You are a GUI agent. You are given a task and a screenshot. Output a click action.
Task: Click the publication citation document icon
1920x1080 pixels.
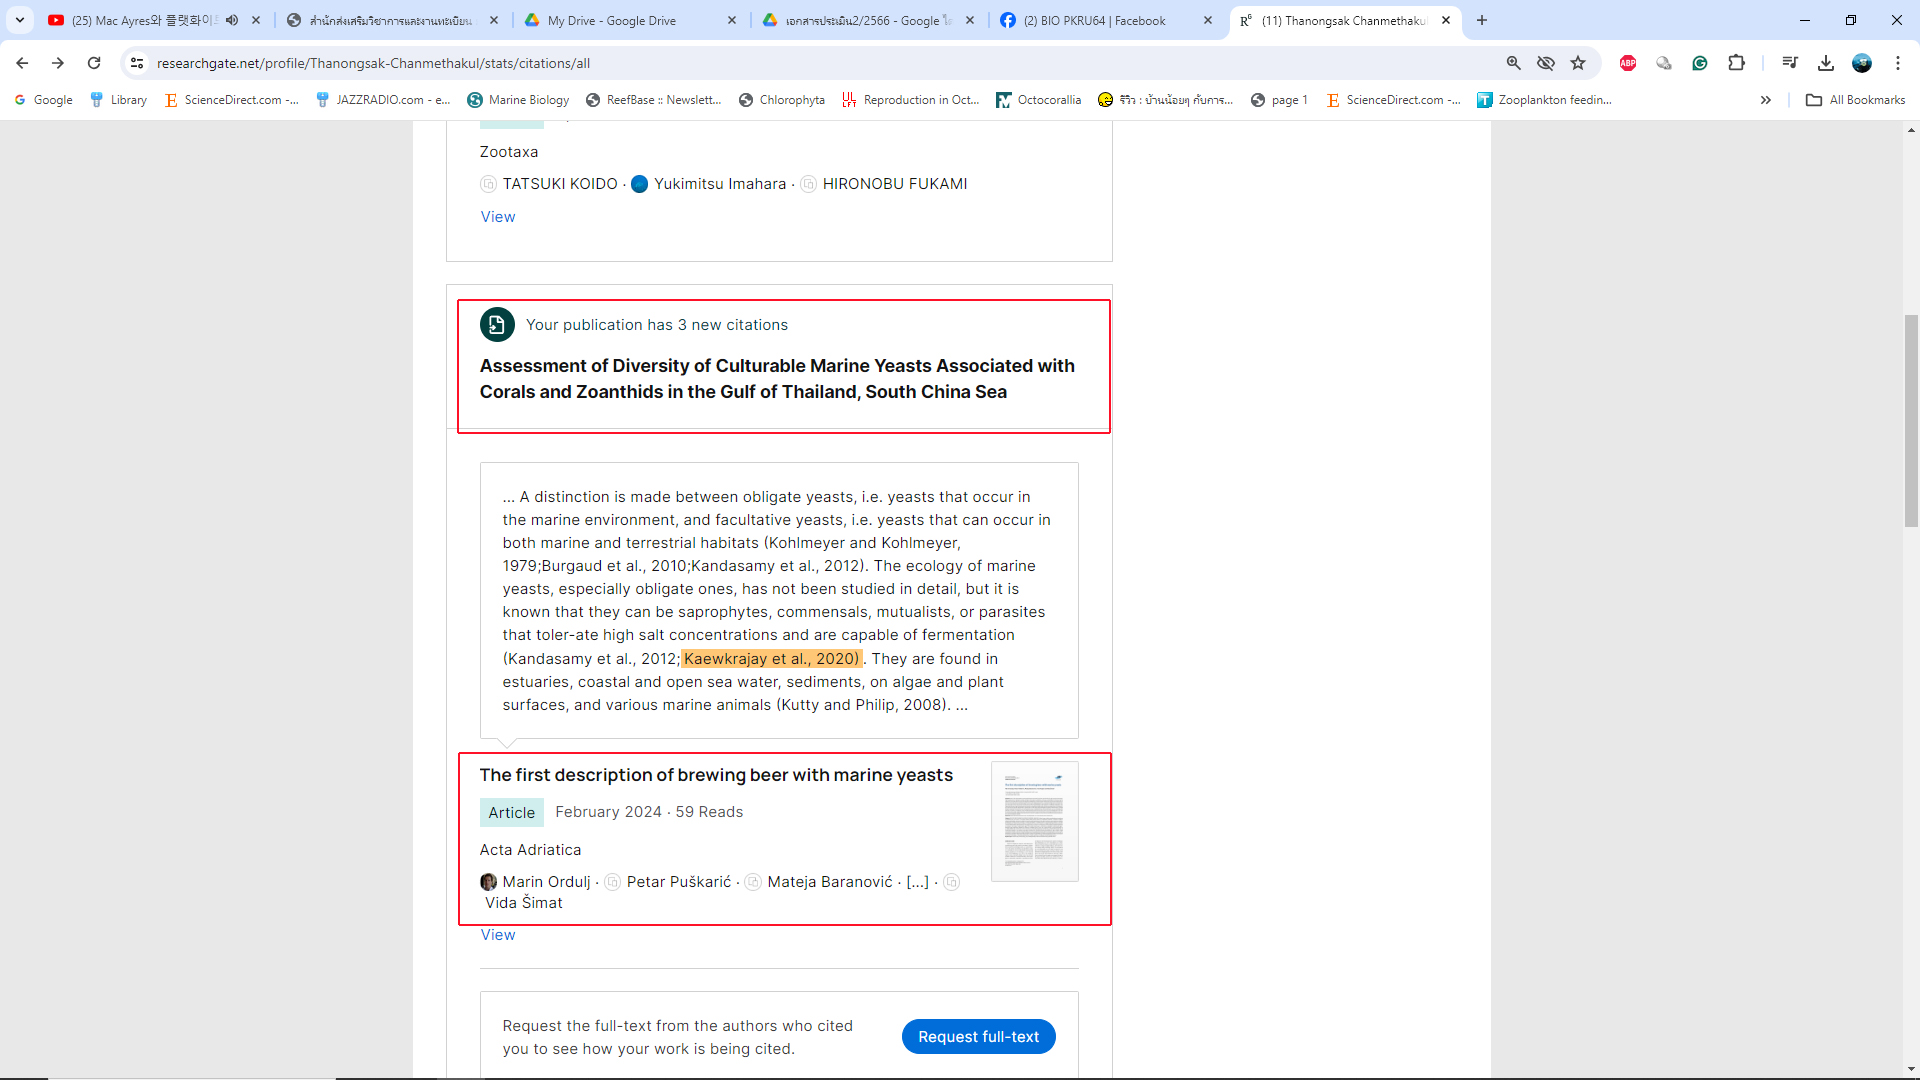497,325
